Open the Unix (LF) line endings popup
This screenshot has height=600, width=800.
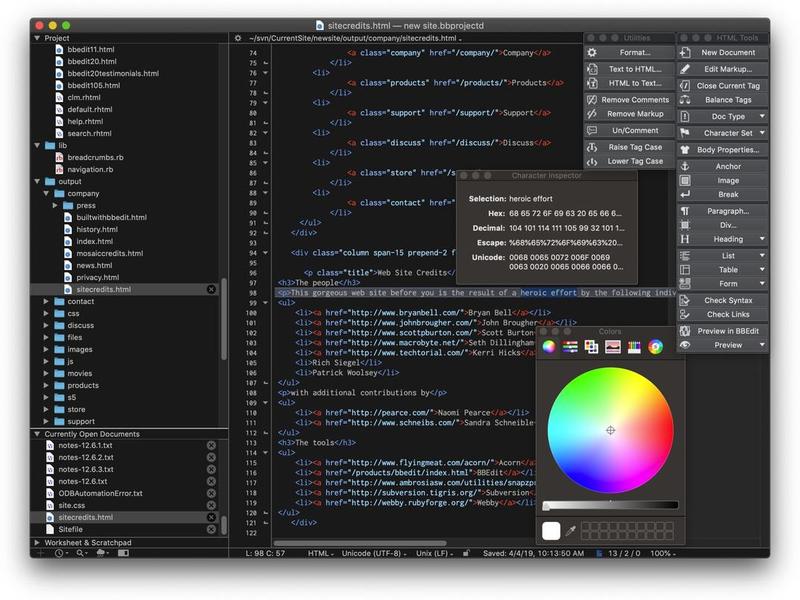point(434,553)
